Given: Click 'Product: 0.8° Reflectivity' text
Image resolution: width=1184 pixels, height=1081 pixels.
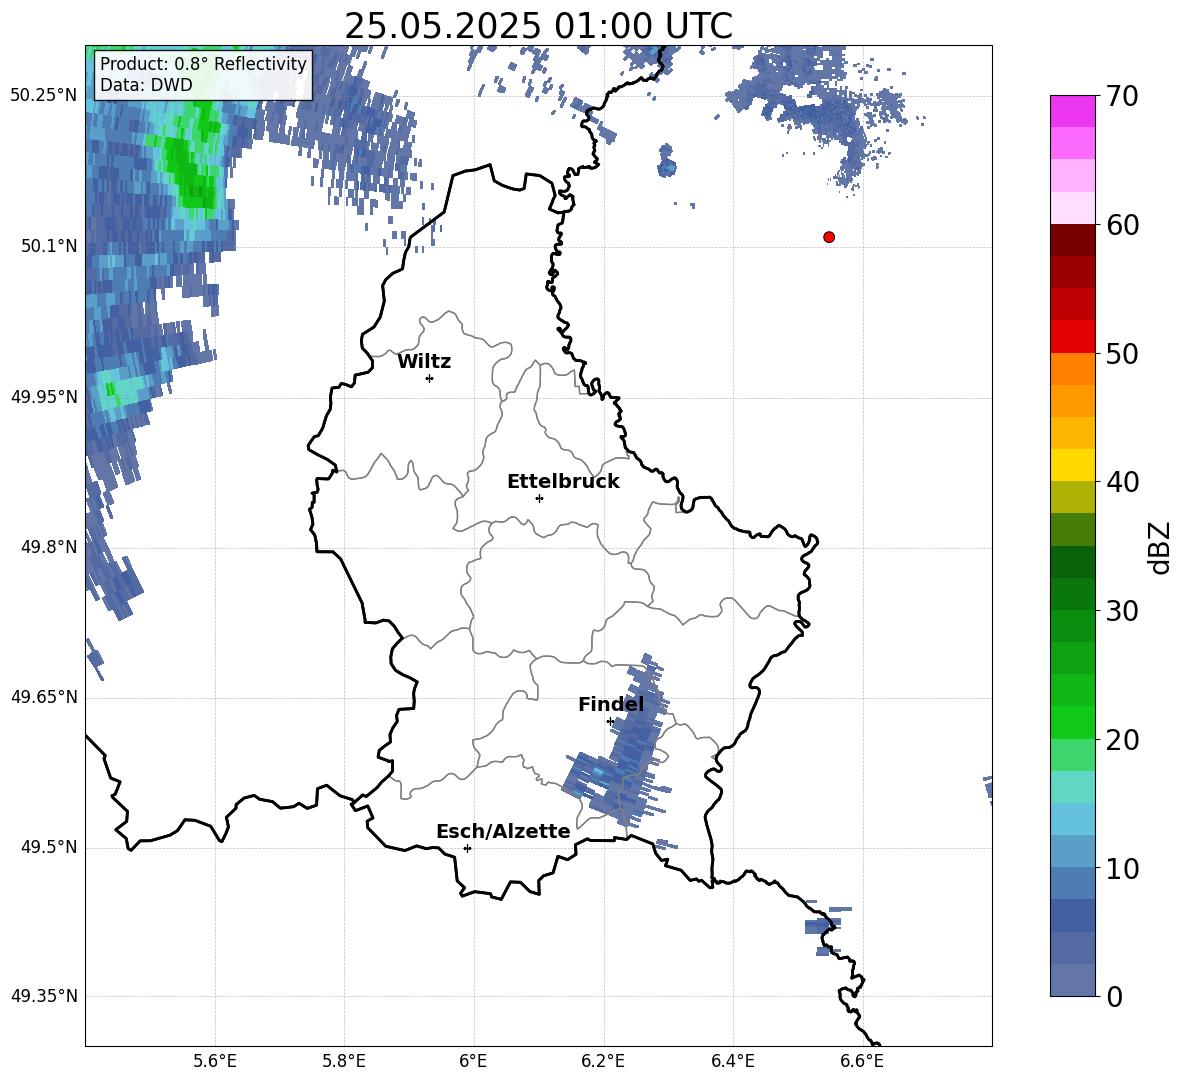Looking at the screenshot, I should click(203, 64).
